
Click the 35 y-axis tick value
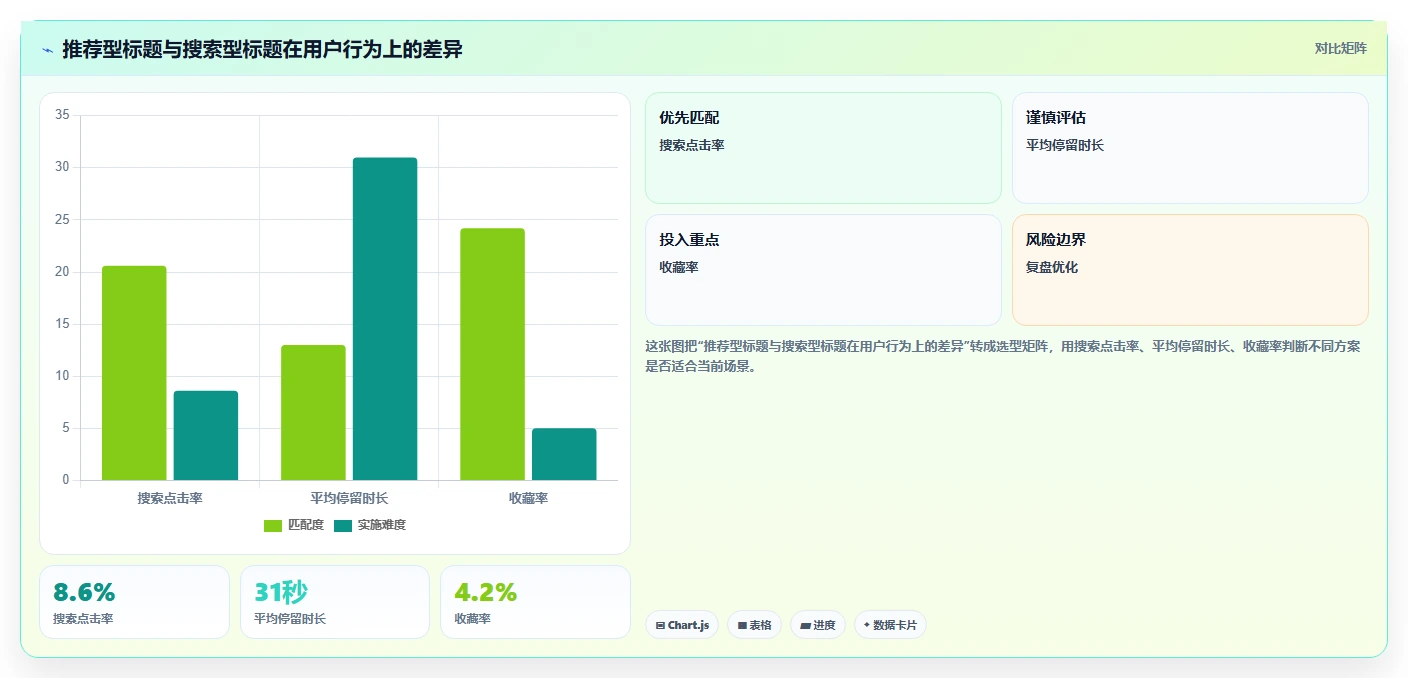pos(62,115)
